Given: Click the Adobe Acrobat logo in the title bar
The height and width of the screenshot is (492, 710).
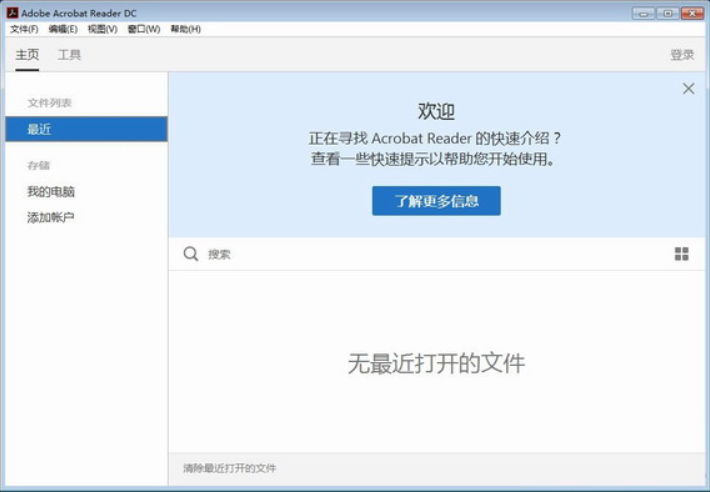Looking at the screenshot, I should [12, 13].
